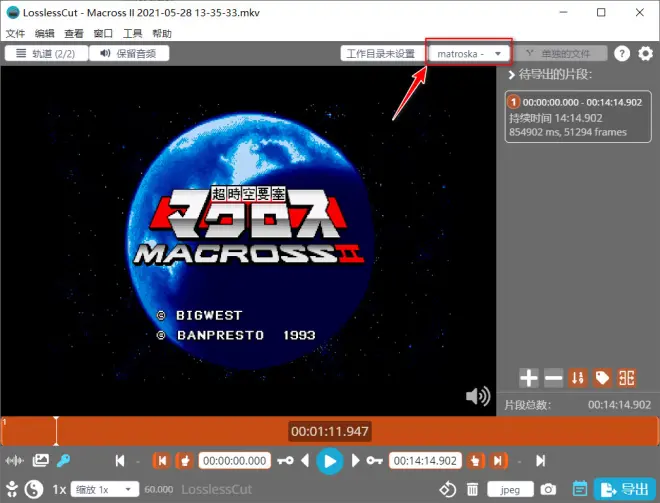Toggle the jpeg capture format button
Viewport: 660px width, 503px height.
point(510,490)
